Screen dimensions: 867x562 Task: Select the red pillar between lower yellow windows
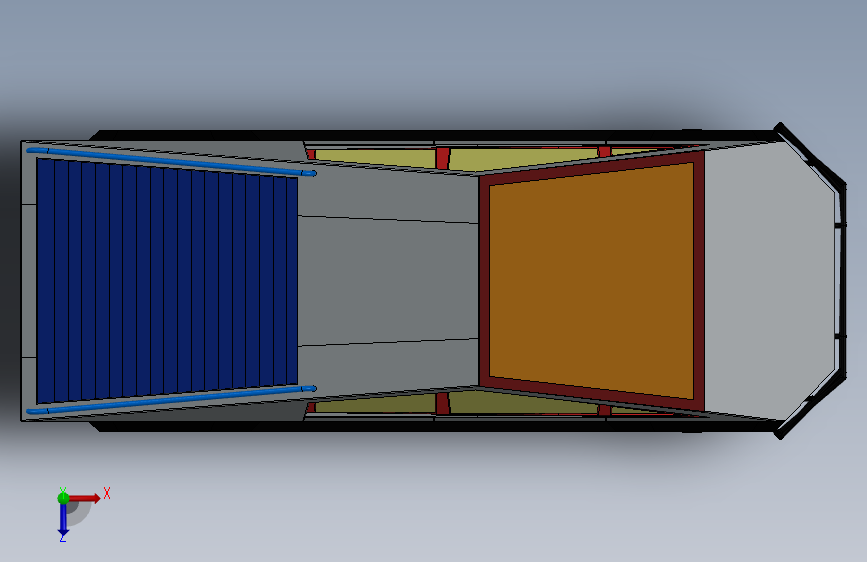pos(442,403)
